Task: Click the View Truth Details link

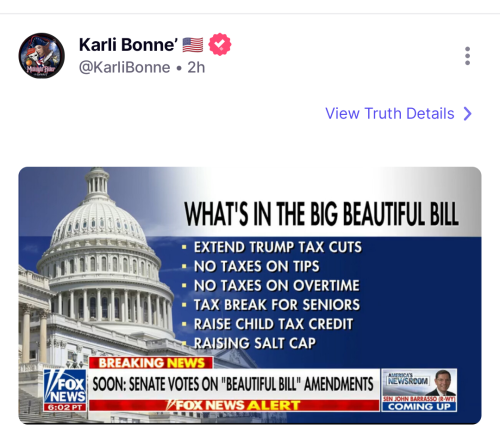Action: click(390, 113)
